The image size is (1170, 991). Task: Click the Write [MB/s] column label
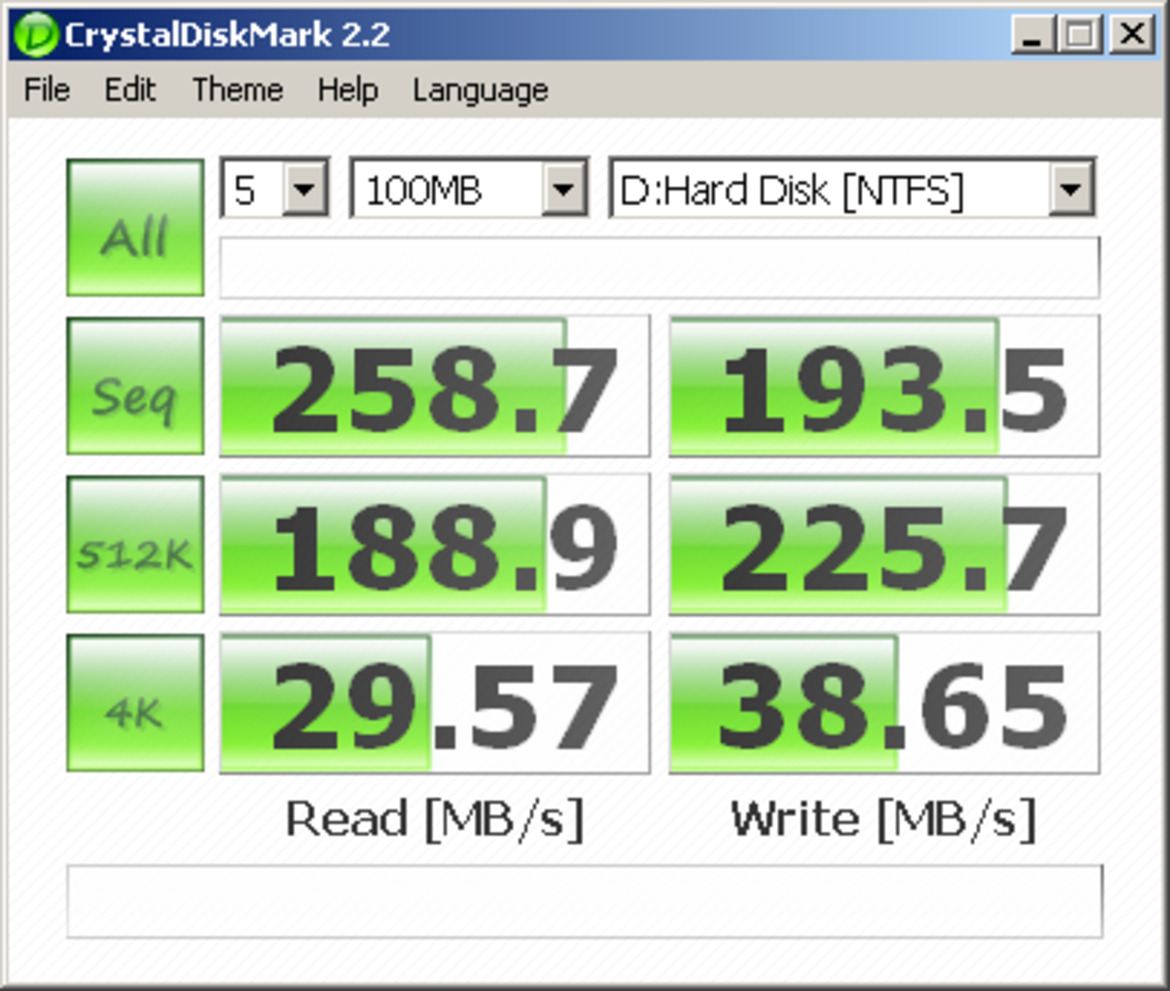[x=884, y=819]
